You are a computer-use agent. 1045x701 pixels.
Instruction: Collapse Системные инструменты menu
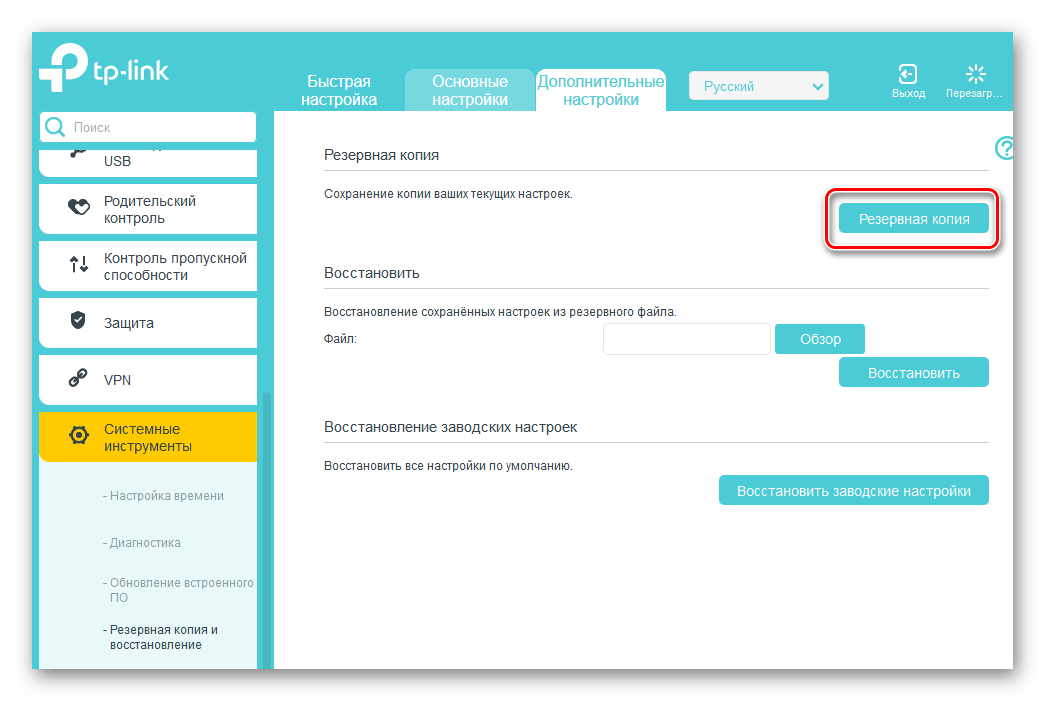click(x=148, y=437)
